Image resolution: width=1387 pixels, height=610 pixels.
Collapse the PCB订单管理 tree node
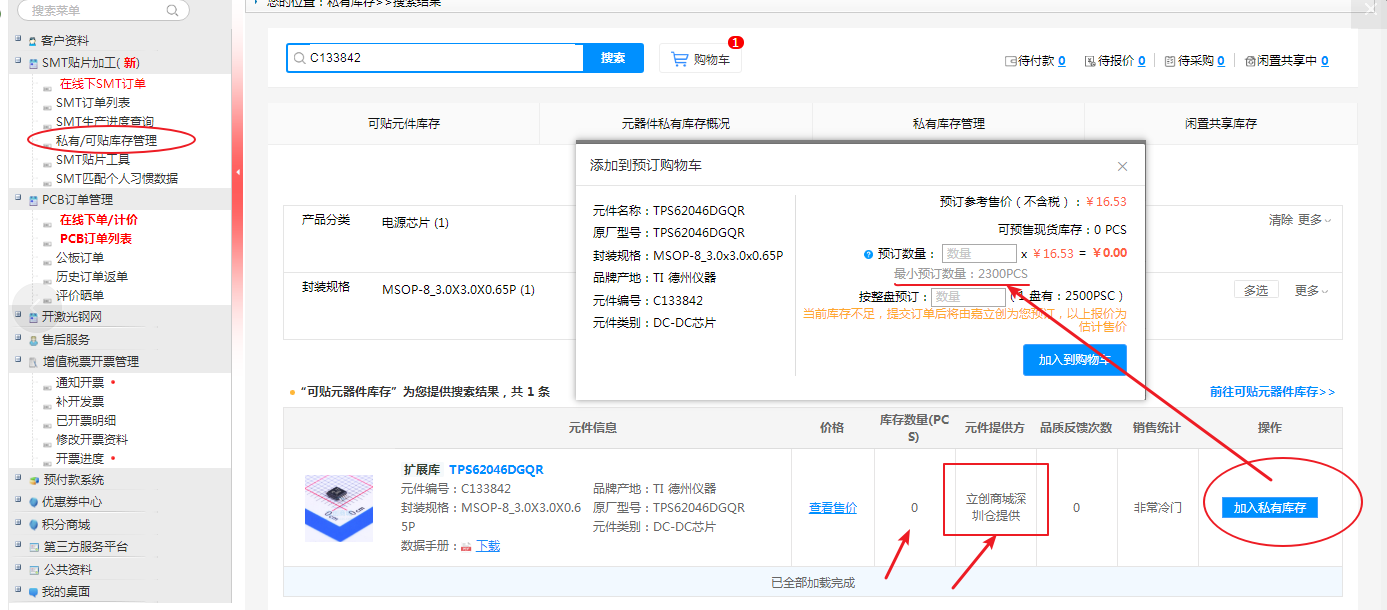[17, 200]
